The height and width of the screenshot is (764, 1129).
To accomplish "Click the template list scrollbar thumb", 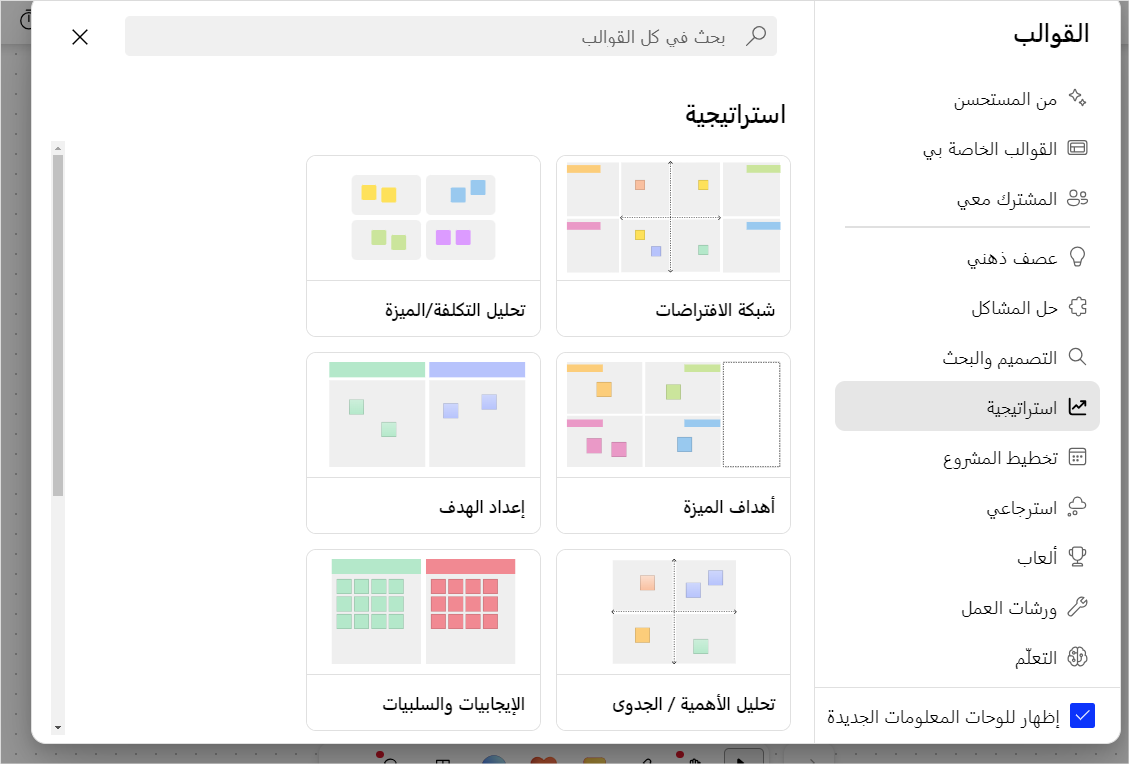I will (58, 325).
